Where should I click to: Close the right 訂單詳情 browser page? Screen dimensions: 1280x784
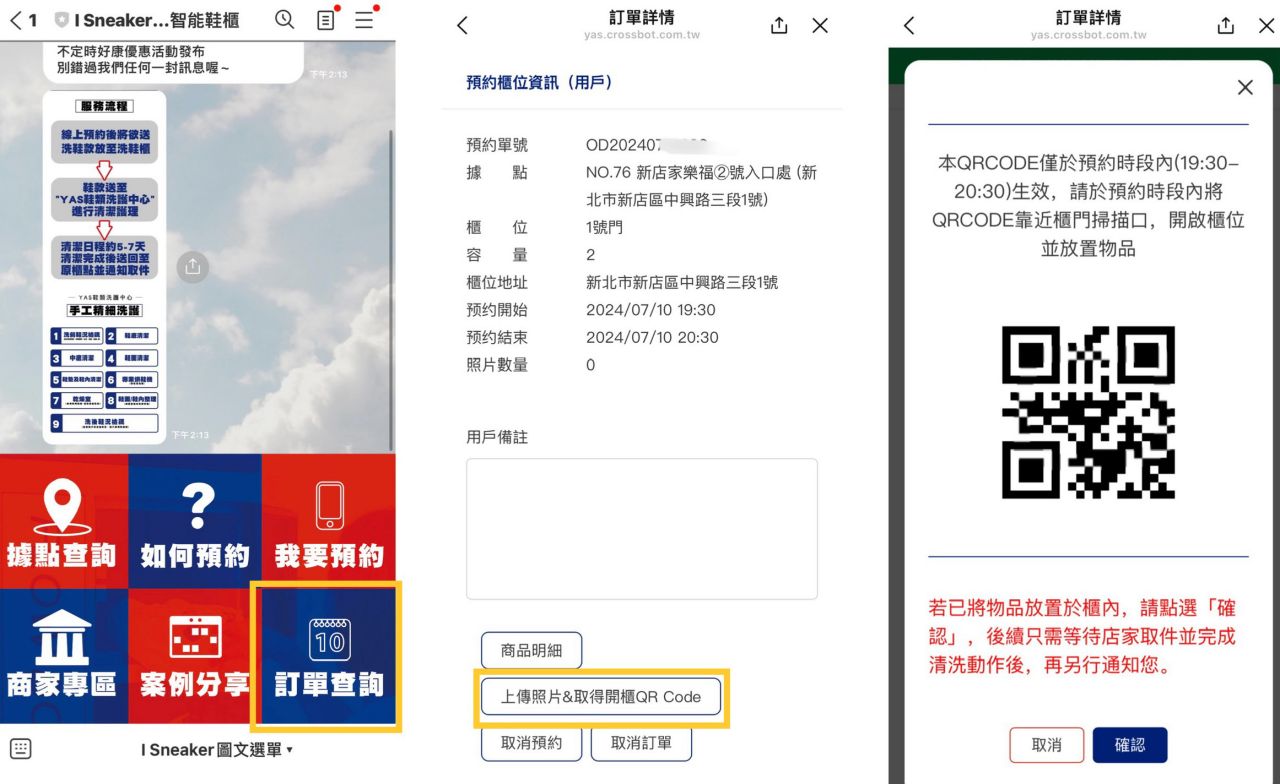[1266, 26]
